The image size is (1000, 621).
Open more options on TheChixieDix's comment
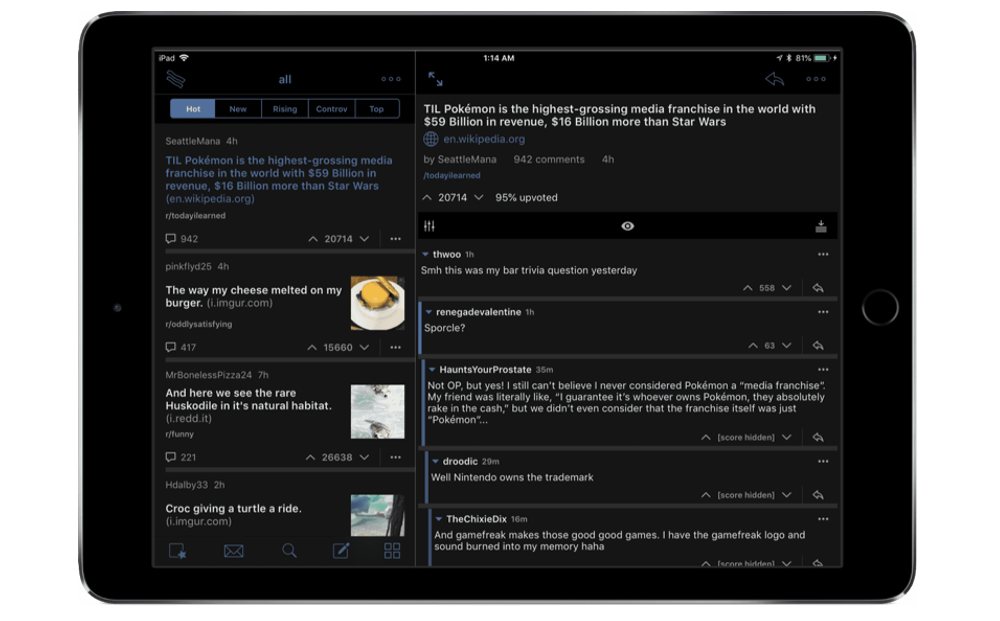(x=823, y=519)
